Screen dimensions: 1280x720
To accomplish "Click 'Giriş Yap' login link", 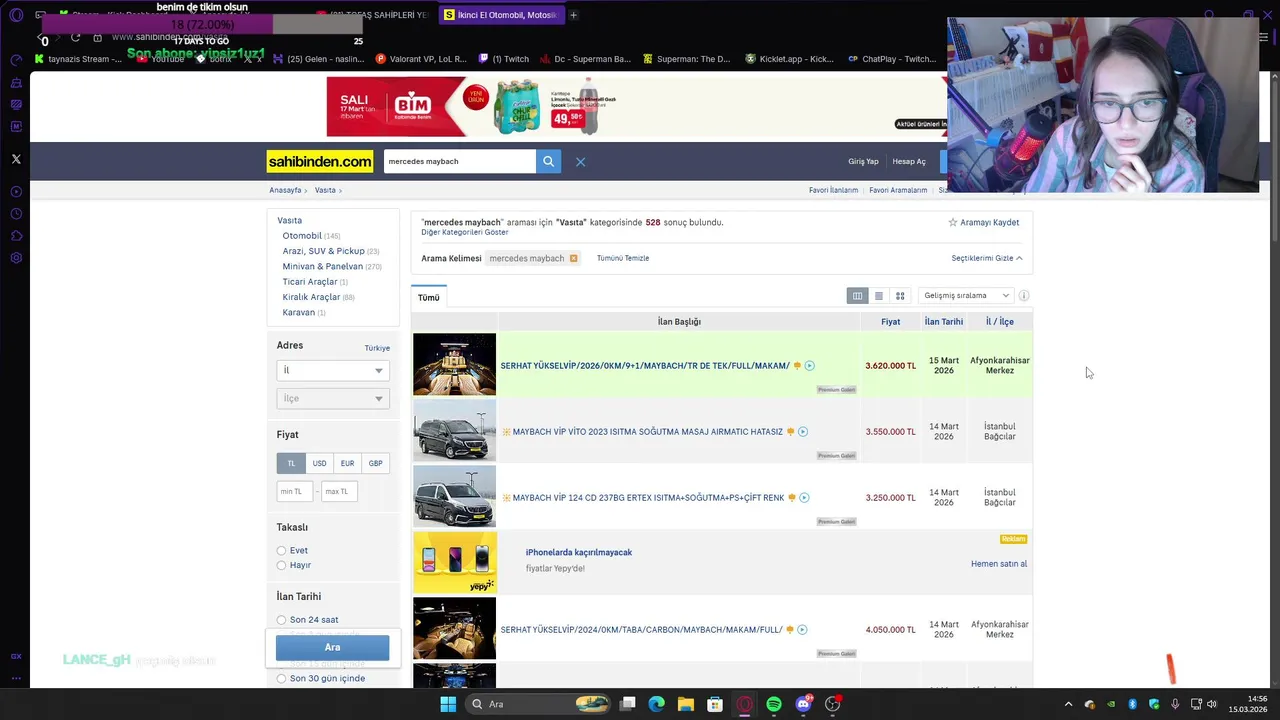I will click(x=863, y=161).
